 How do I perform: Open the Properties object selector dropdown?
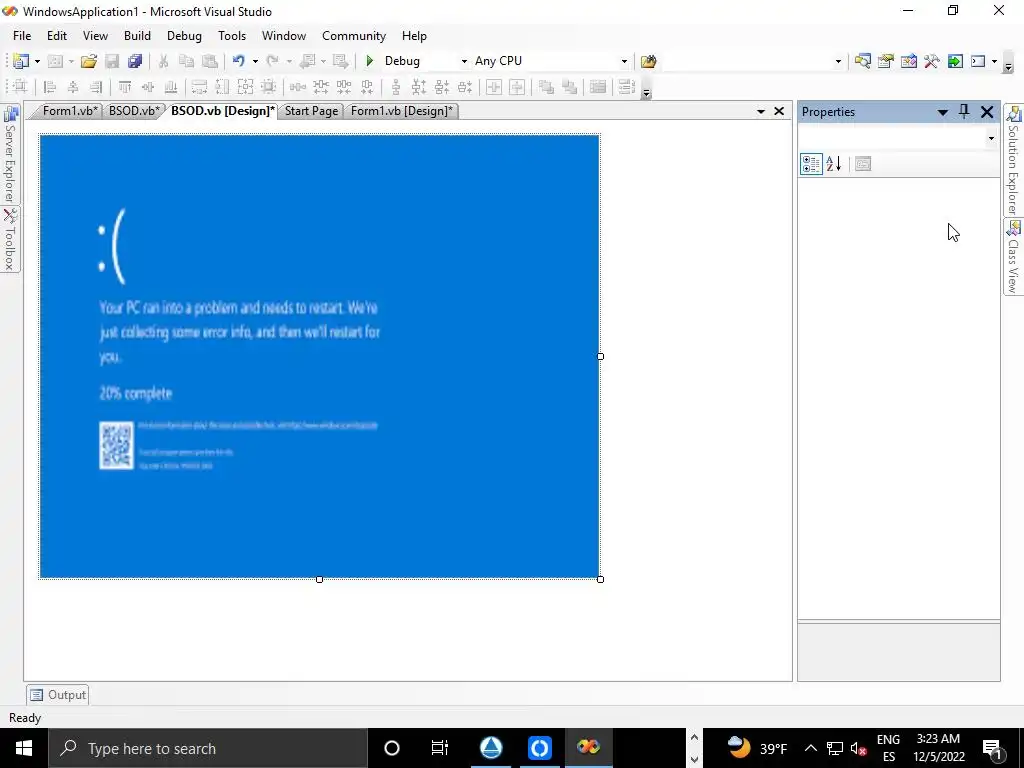click(991, 138)
